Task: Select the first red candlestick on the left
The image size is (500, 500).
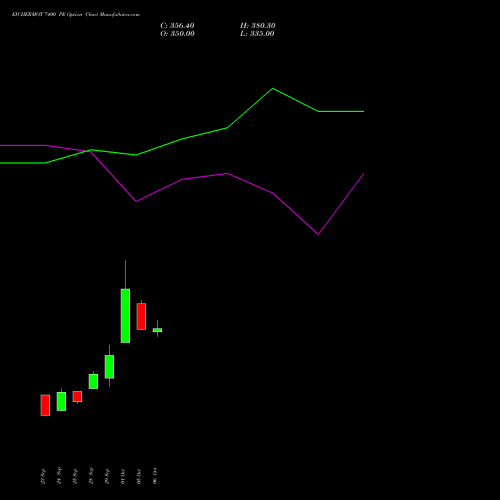Action: (45, 405)
